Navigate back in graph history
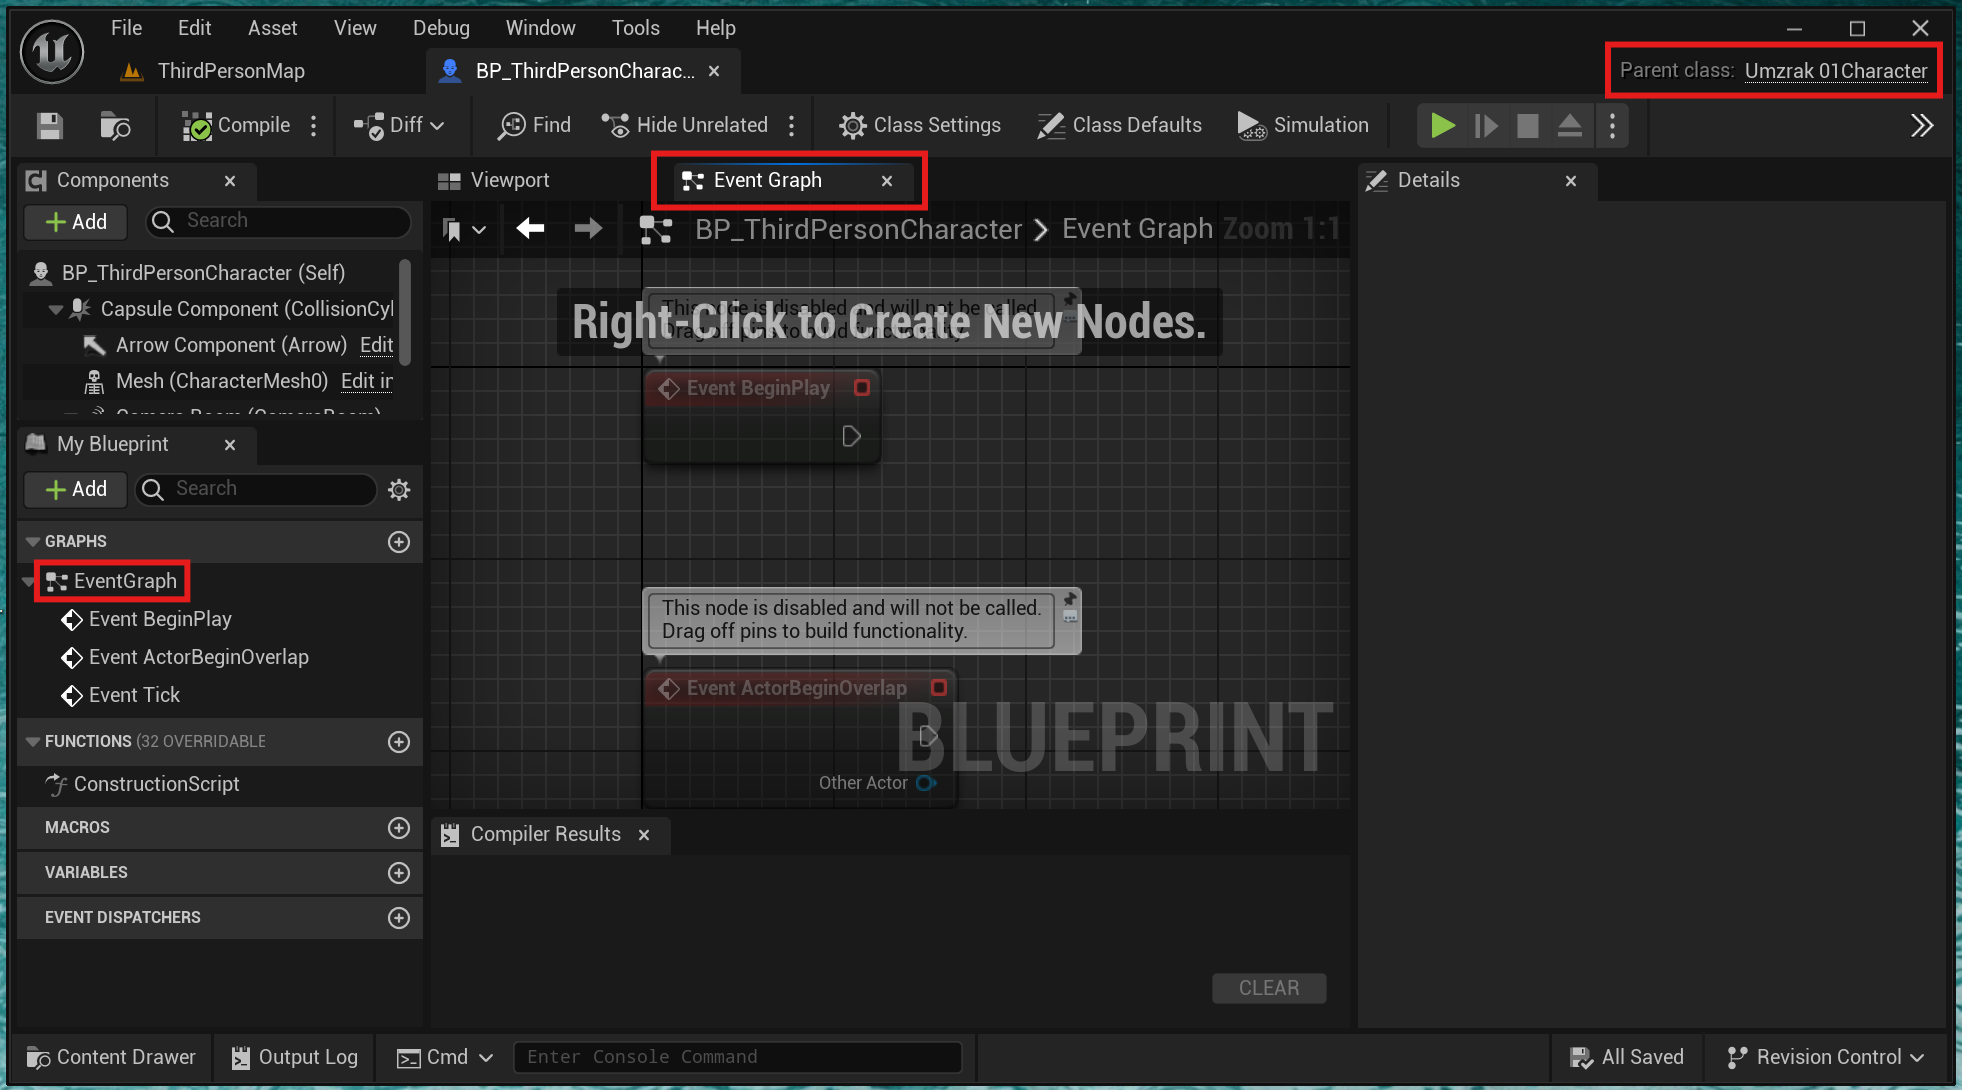This screenshot has width=1962, height=1090. [530, 229]
